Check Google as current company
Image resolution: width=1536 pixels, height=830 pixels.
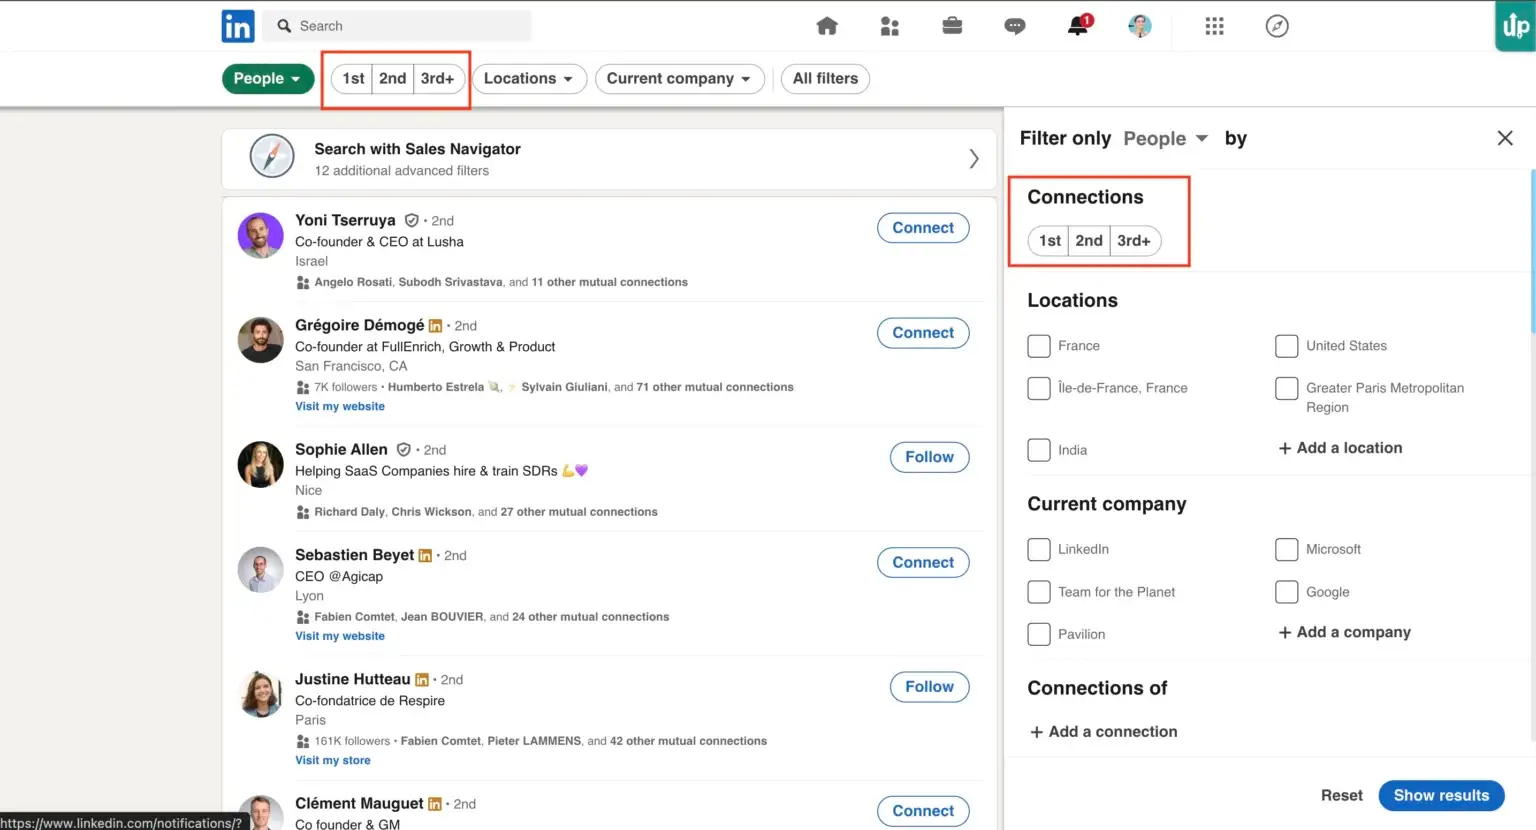pos(1286,592)
